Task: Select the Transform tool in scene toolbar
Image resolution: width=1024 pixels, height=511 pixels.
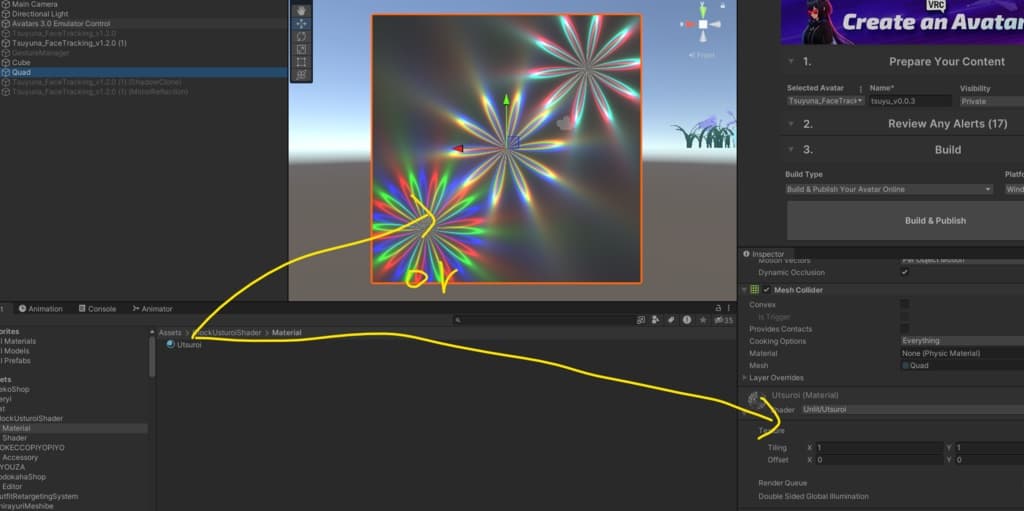Action: [x=301, y=75]
